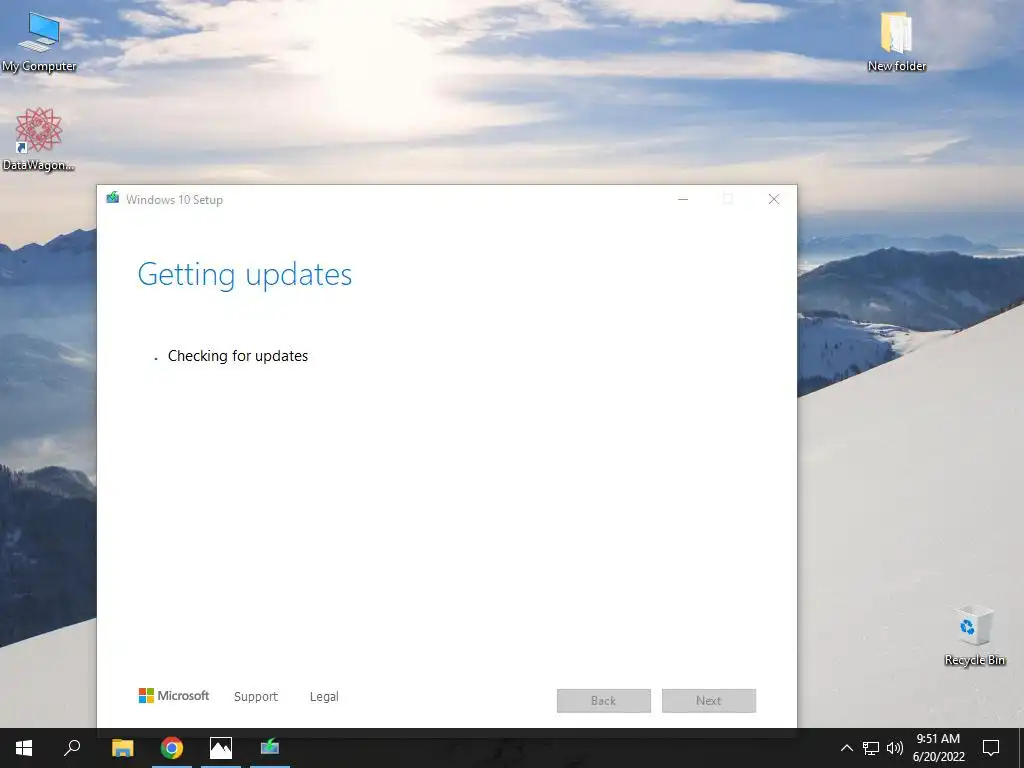Click the 'Checking for updates' text

238,356
